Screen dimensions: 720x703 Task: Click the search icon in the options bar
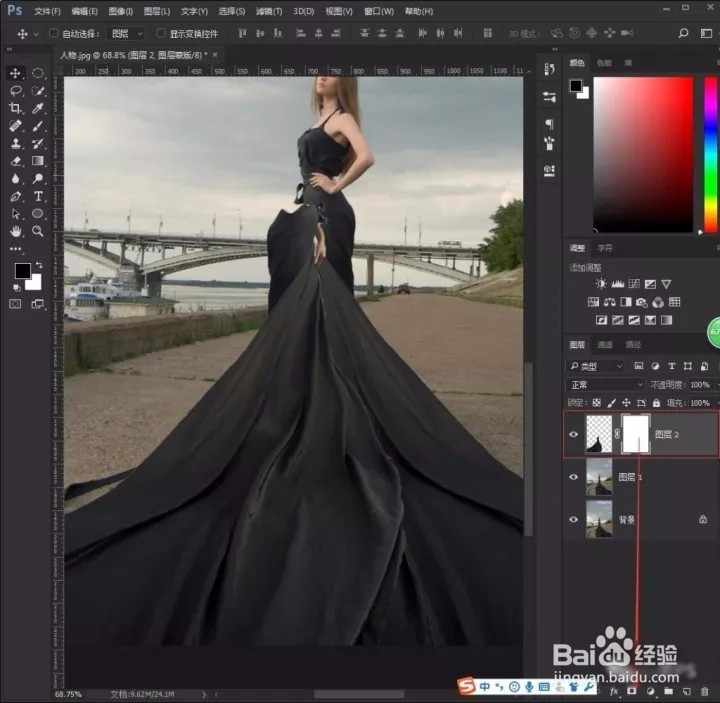click(683, 33)
